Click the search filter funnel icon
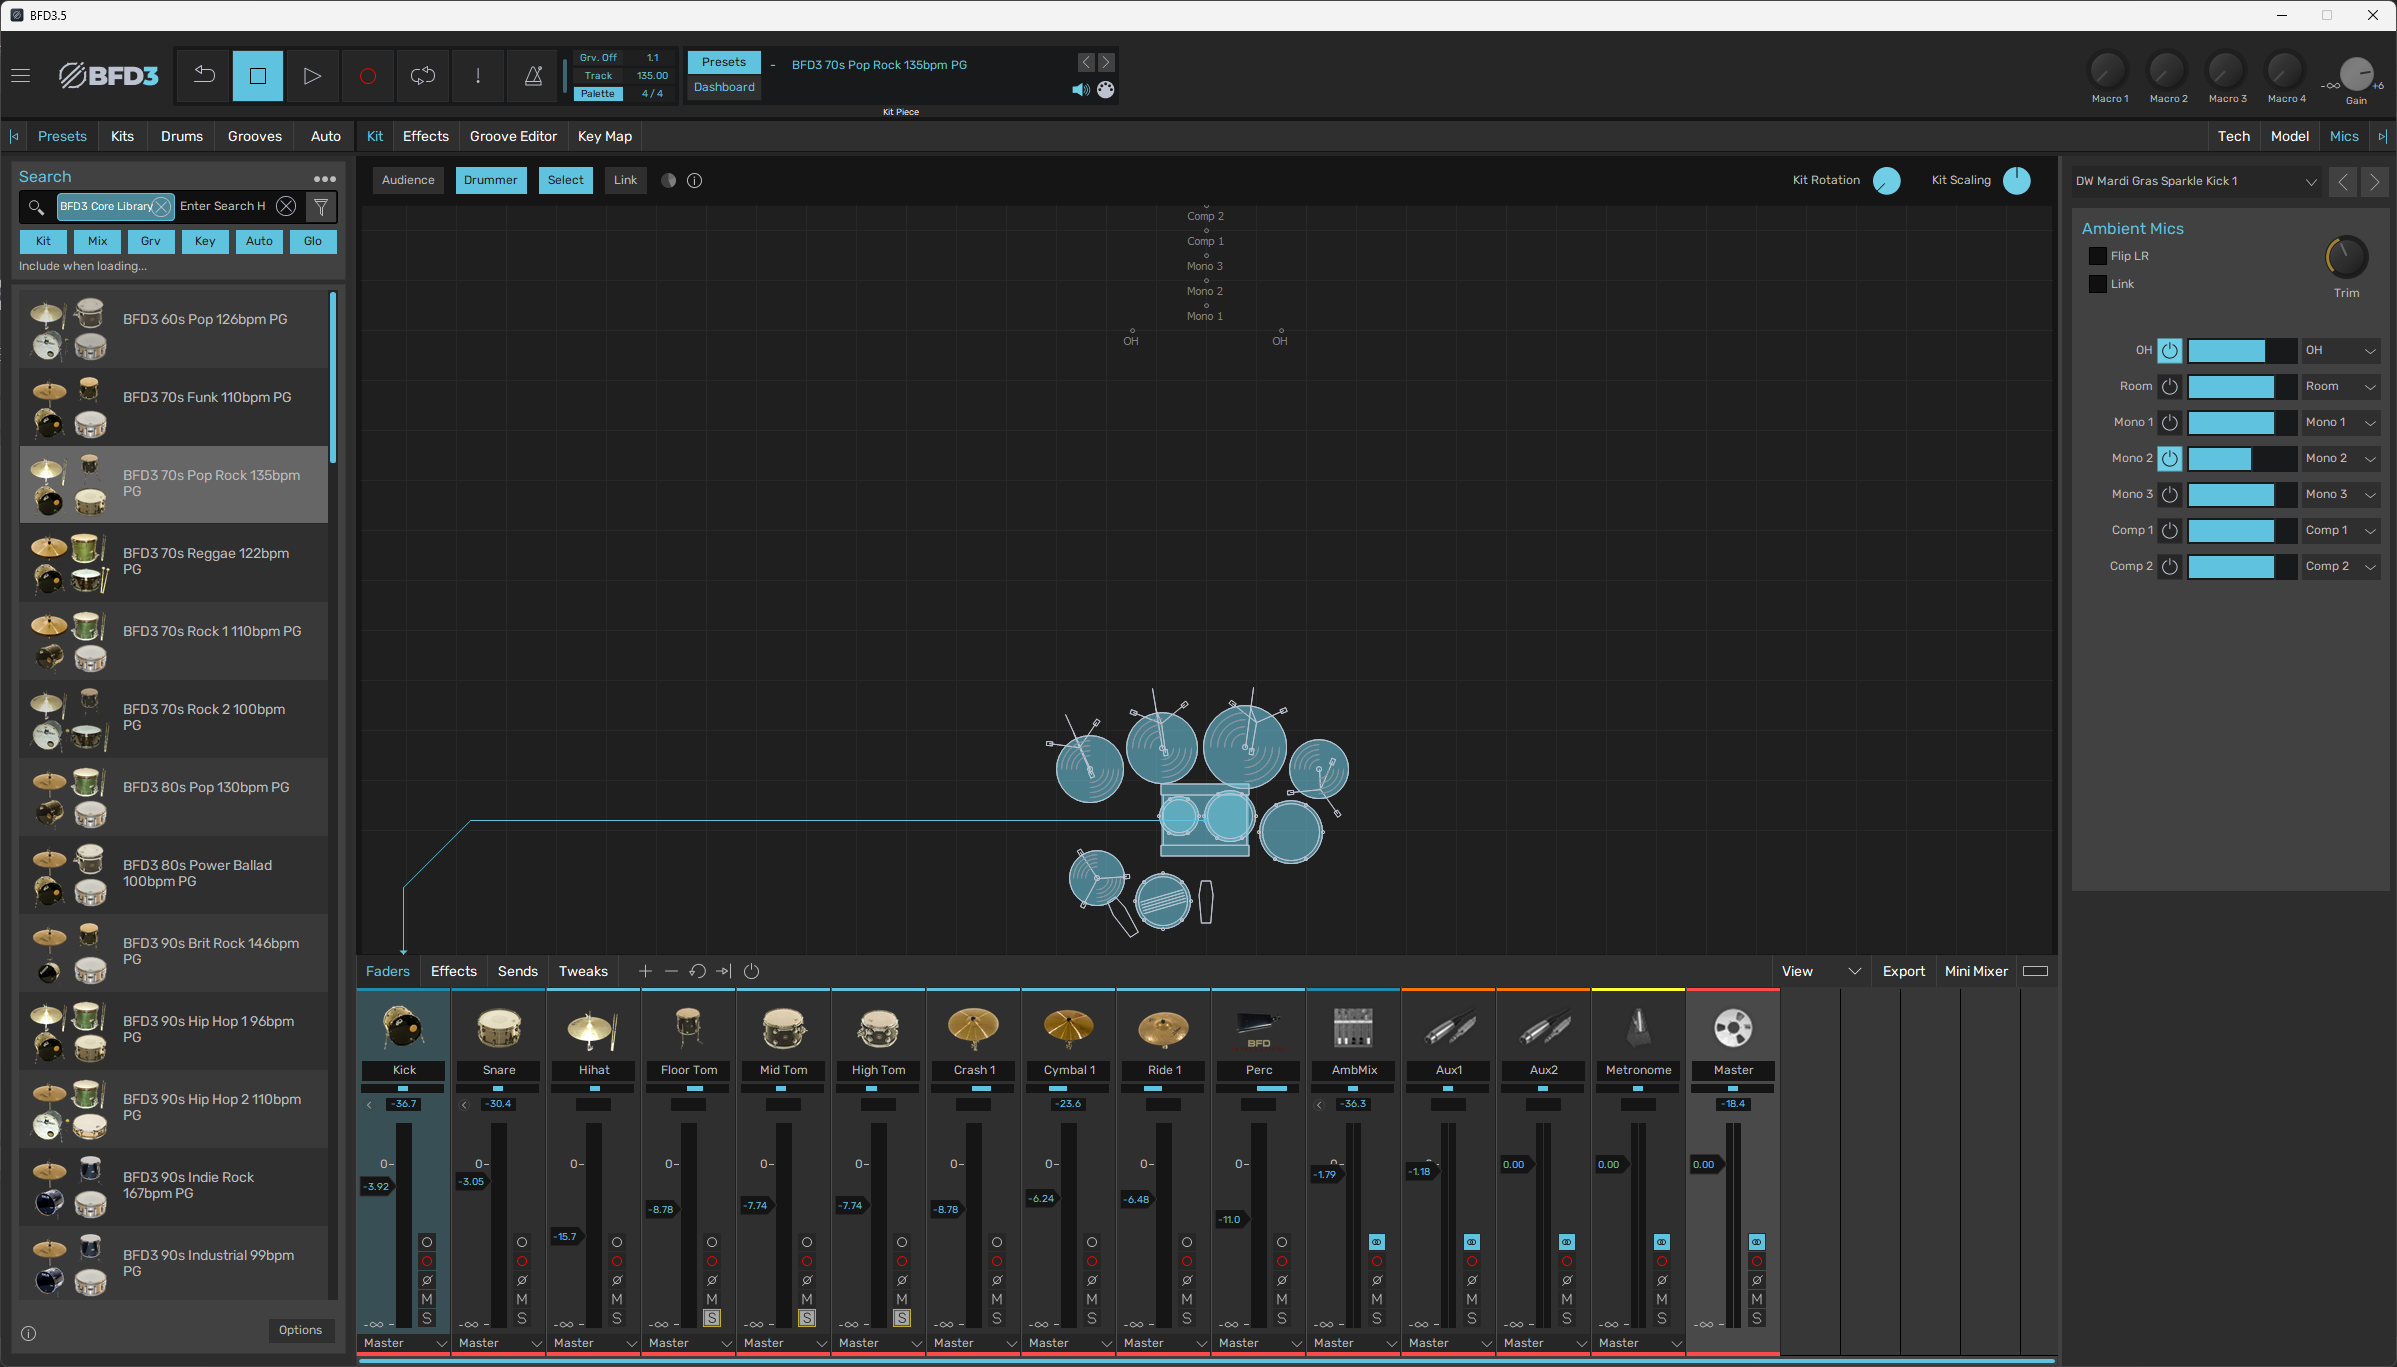 [321, 207]
